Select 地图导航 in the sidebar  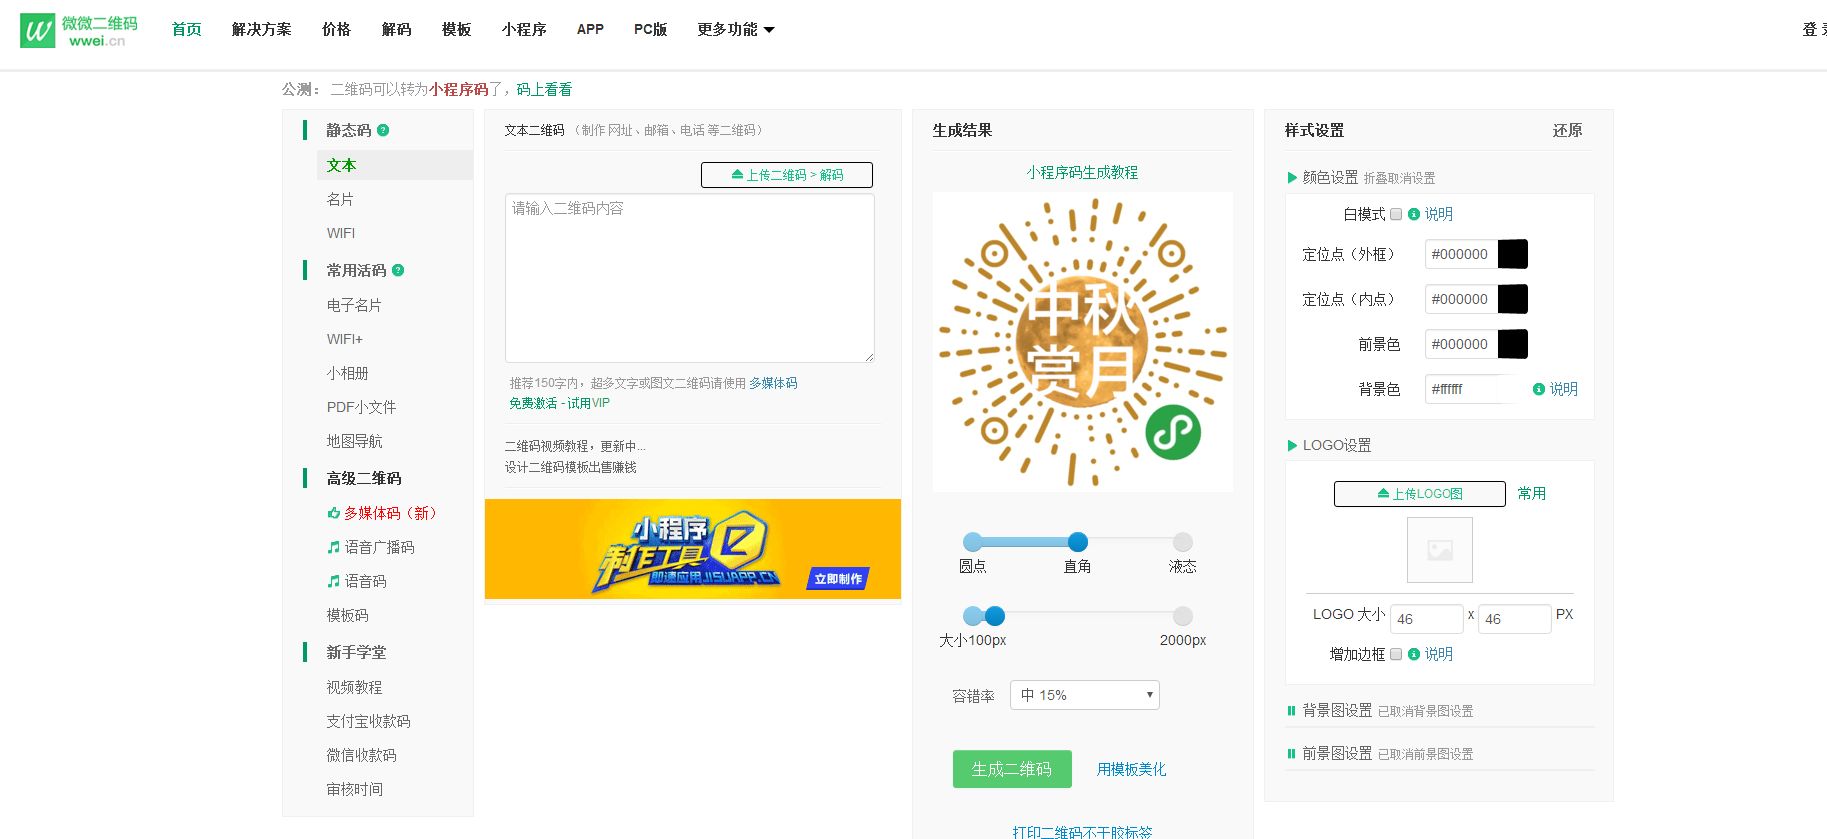(x=354, y=441)
